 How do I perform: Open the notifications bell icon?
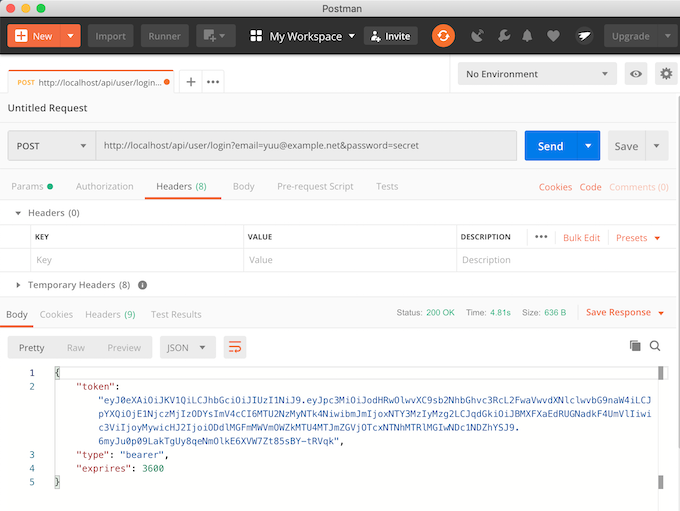tap(527, 36)
